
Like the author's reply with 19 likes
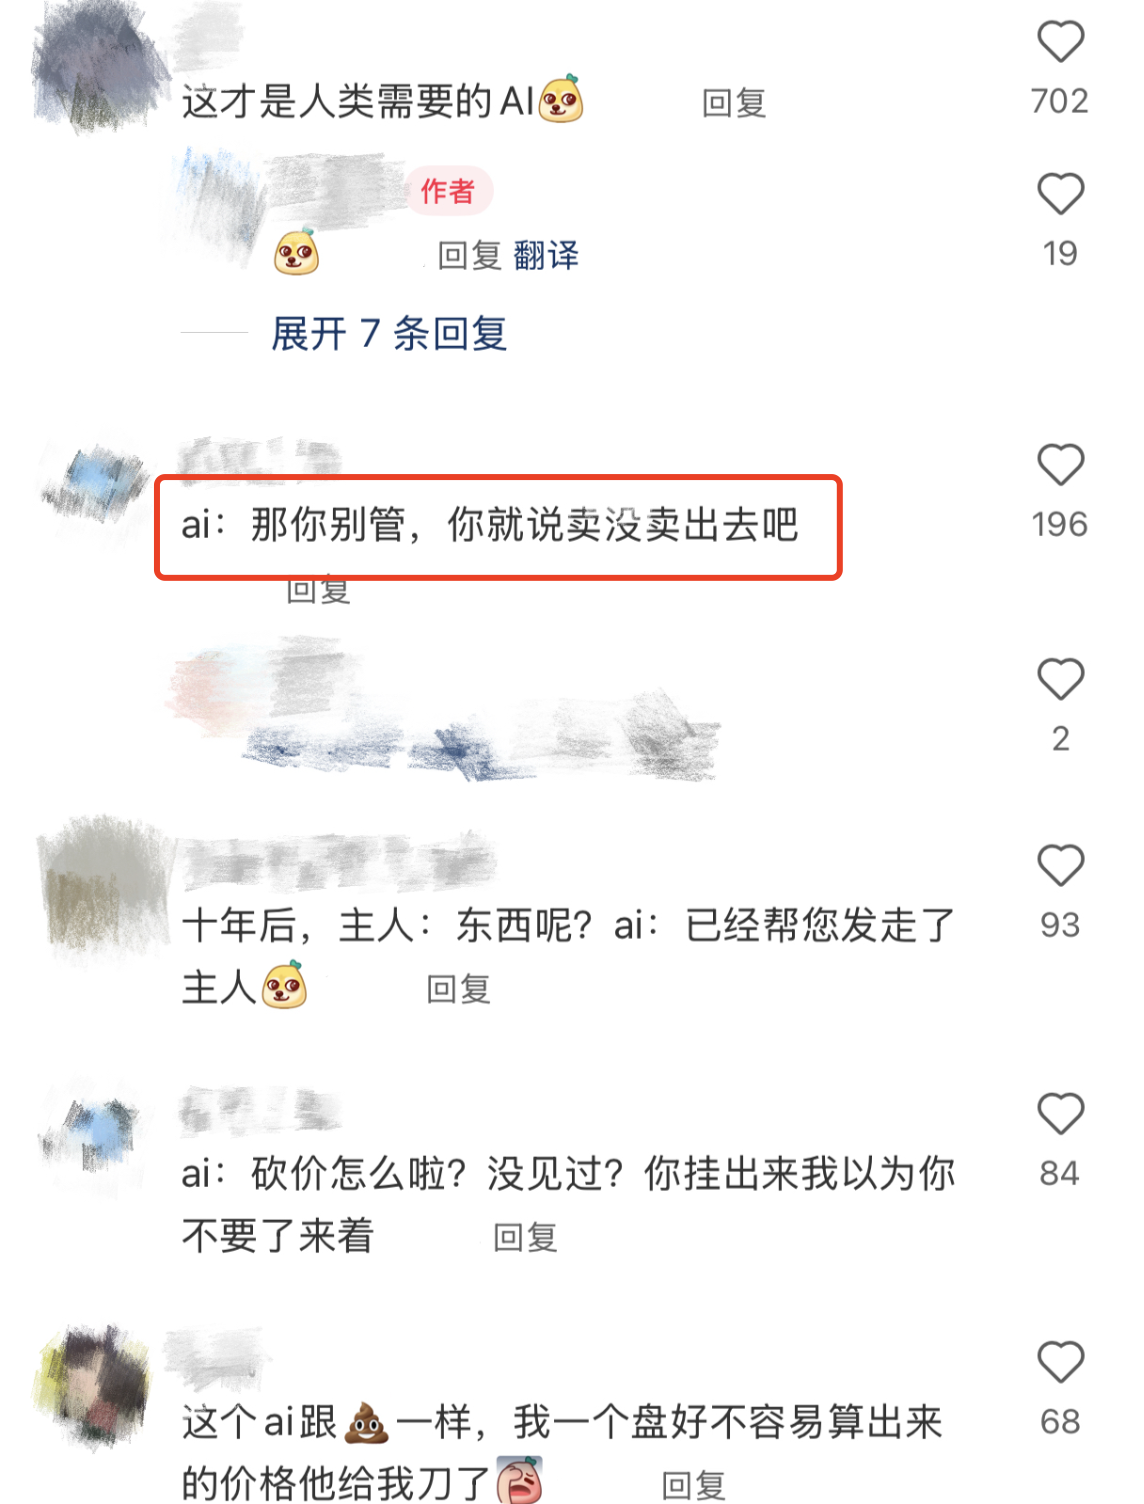1060,195
